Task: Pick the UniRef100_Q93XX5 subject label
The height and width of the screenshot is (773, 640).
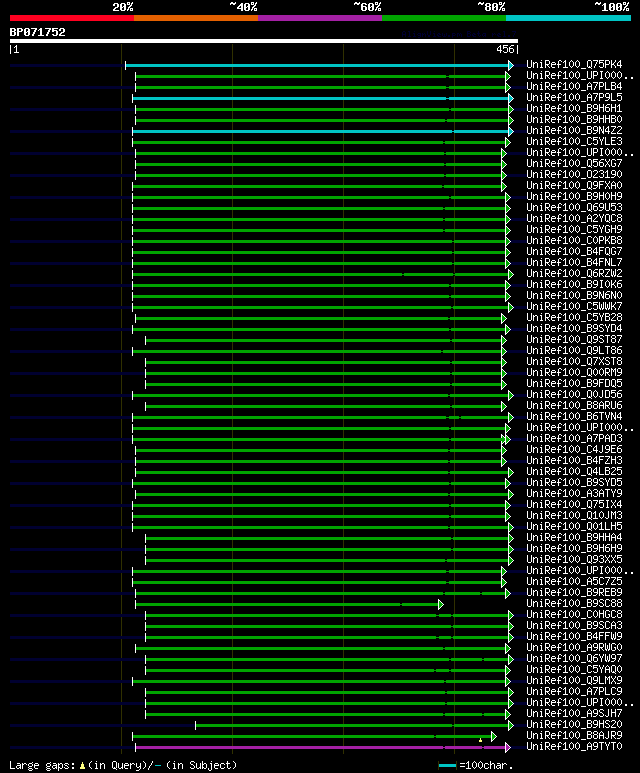Action: coord(574,560)
